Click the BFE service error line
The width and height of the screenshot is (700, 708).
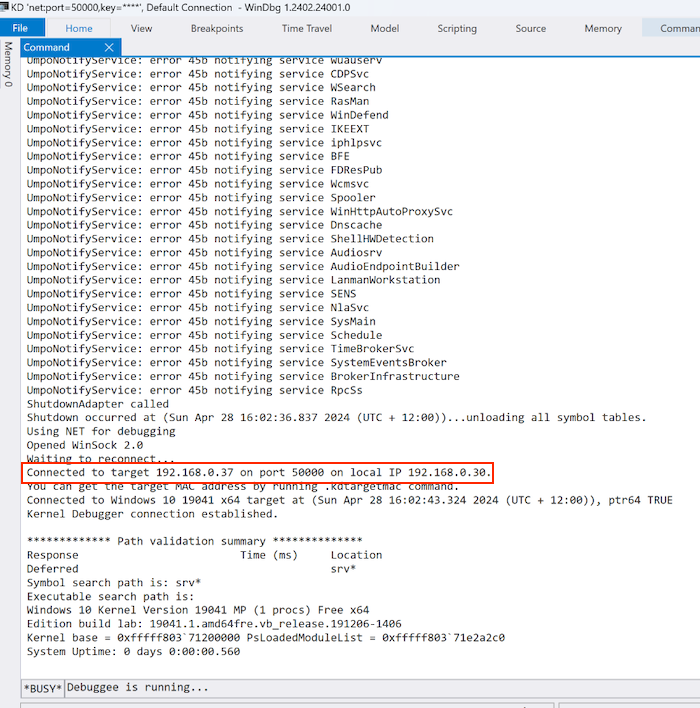(188, 156)
